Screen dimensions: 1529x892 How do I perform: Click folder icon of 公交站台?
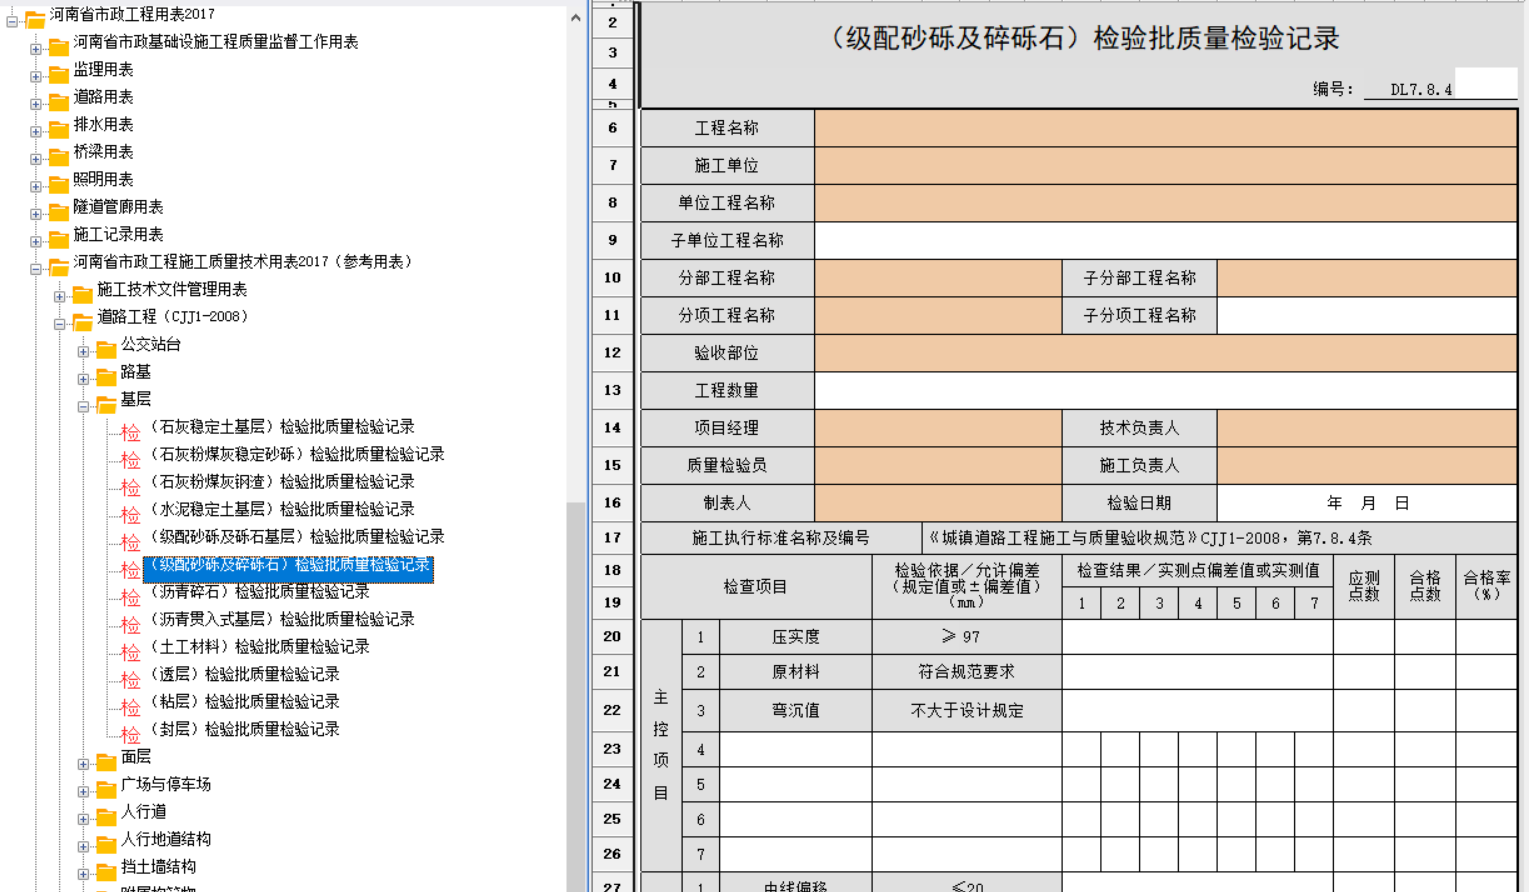point(106,349)
